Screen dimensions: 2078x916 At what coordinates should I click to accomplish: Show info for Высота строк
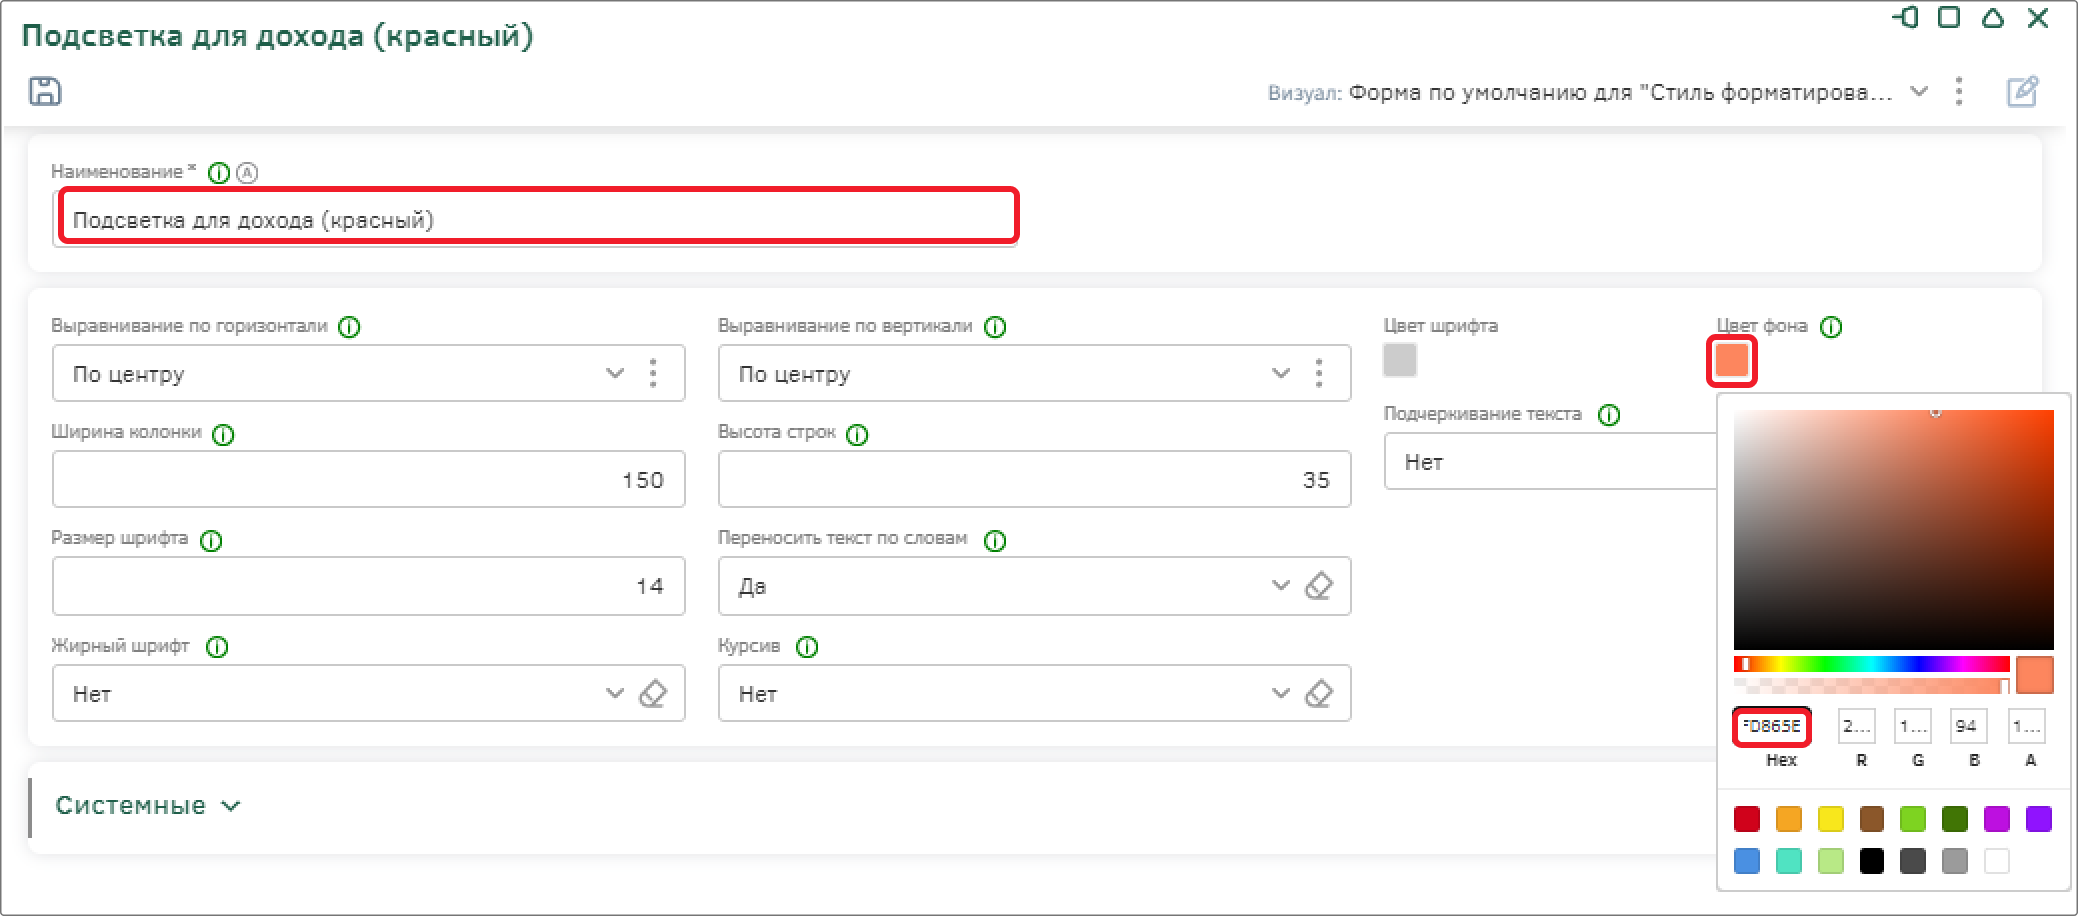click(857, 435)
